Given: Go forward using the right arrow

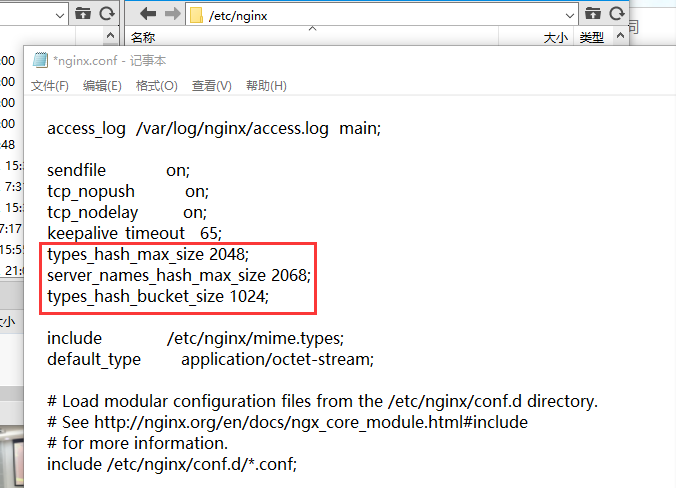Looking at the screenshot, I should pyautogui.click(x=172, y=14).
